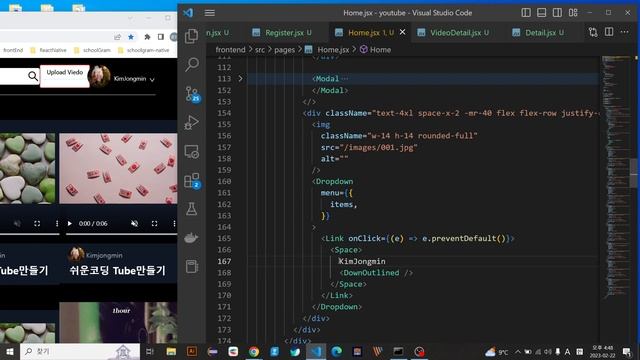Screen dimensions: 640x360
Task: Toggle the primary side bar layout button
Action: click(526, 13)
